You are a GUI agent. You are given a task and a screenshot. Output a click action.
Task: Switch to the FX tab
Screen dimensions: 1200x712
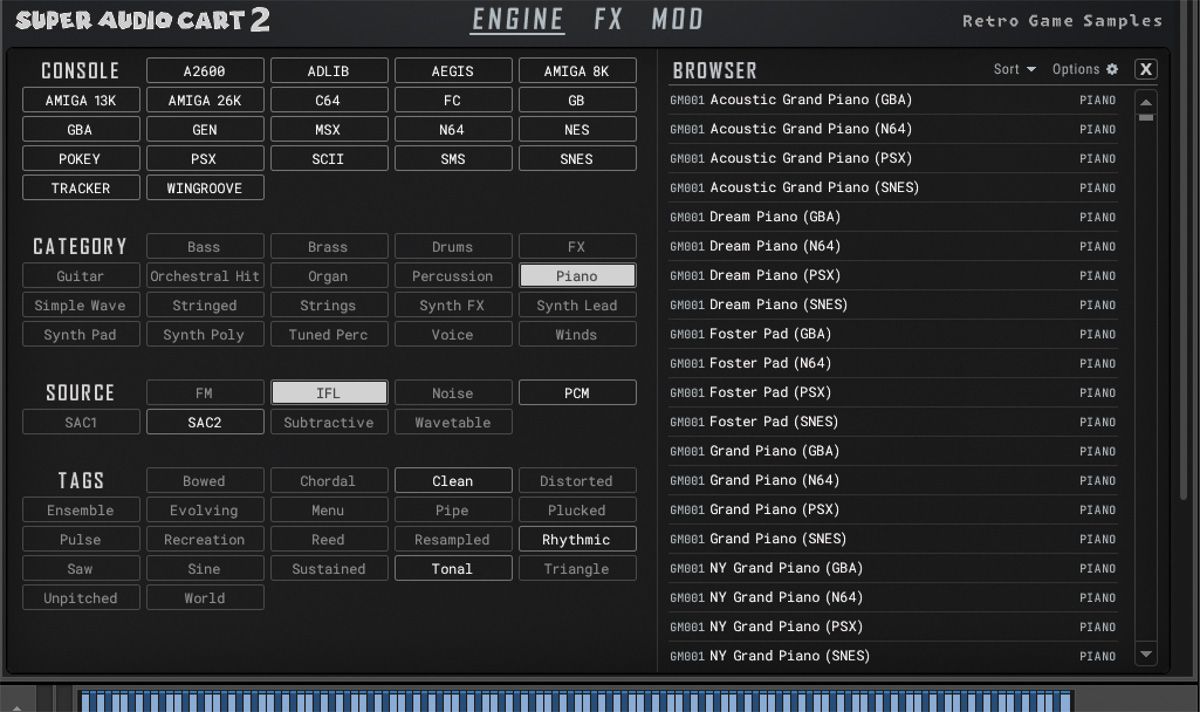pos(608,19)
